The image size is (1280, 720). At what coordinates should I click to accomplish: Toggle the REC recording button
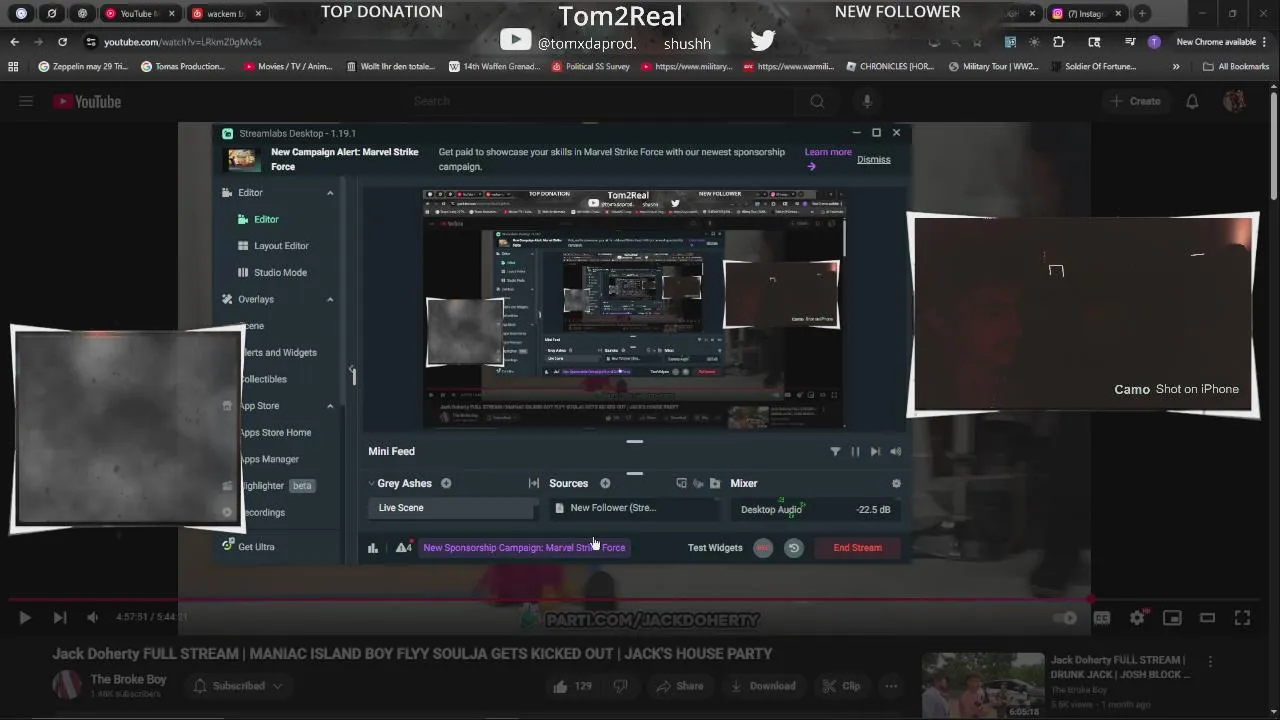pos(763,547)
